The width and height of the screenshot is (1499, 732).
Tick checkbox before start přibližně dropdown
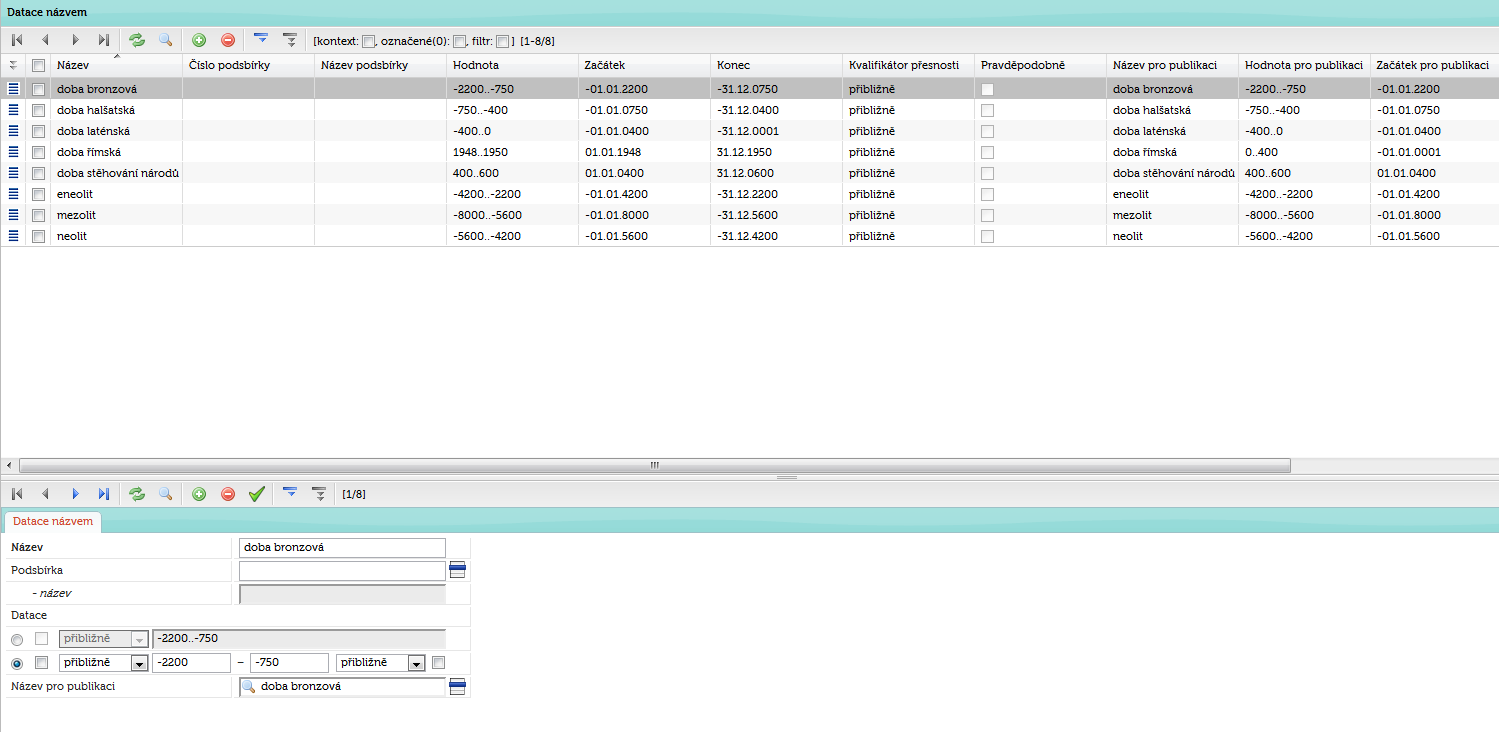(x=41, y=662)
